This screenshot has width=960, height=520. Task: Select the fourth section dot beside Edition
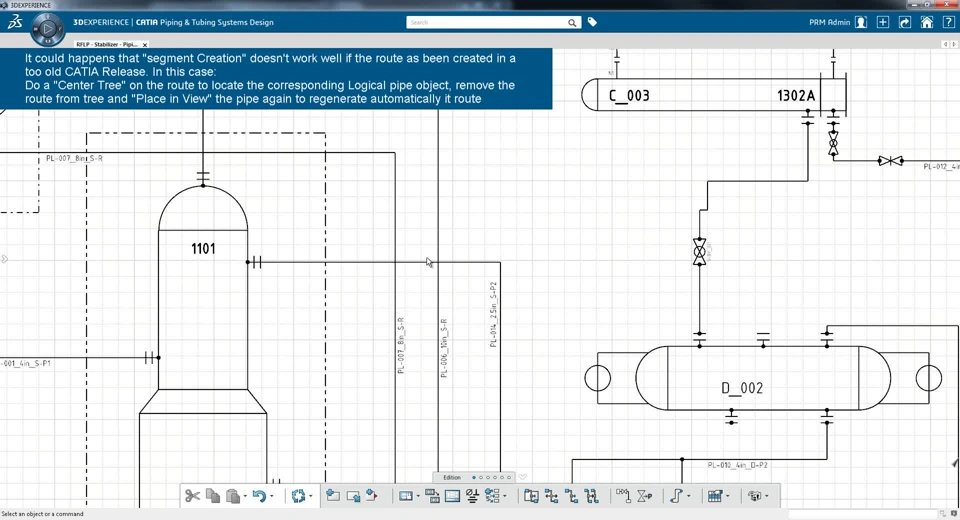pos(495,477)
